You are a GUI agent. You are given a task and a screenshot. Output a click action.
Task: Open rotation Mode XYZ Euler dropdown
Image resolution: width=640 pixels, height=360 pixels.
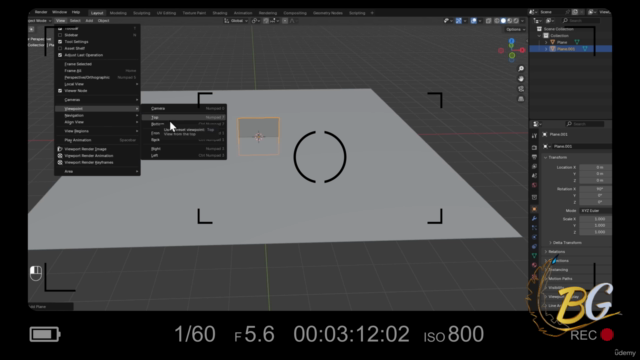595,211
